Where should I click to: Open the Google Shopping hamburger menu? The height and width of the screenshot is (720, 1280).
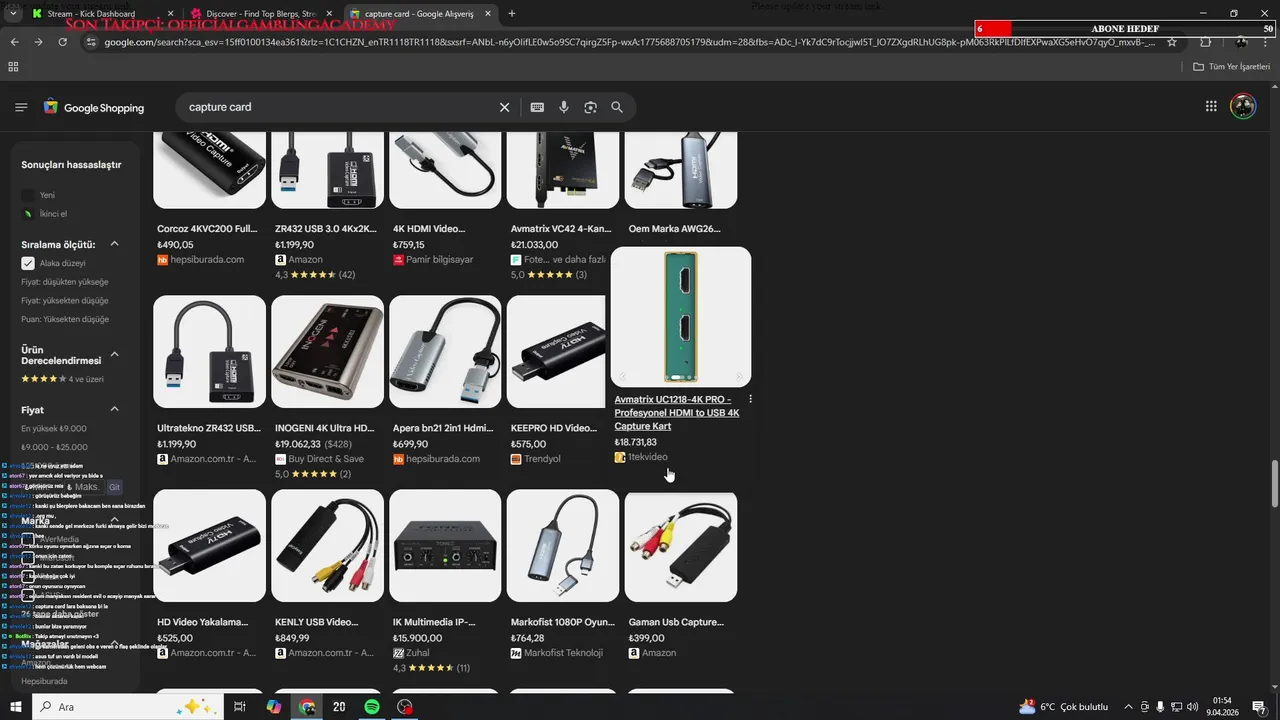(21, 107)
